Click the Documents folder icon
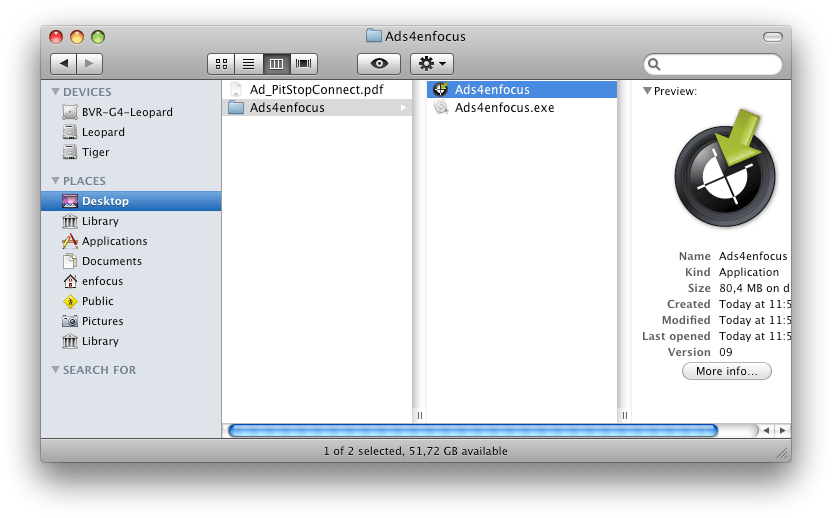Viewport: 832px width, 518px height. pyautogui.click(x=70, y=261)
